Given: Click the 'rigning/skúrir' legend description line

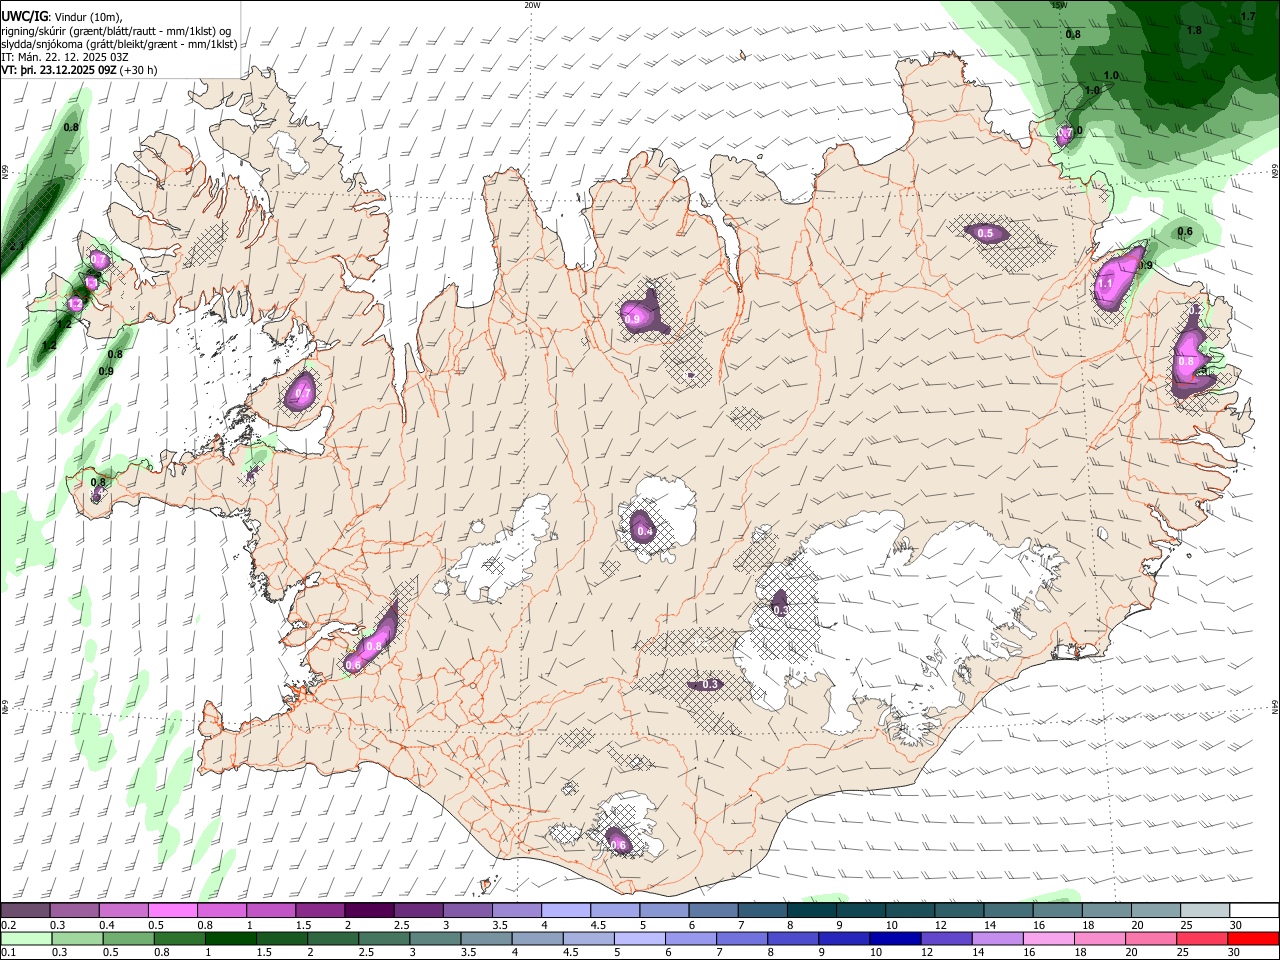Looking at the screenshot, I should 116,31.
